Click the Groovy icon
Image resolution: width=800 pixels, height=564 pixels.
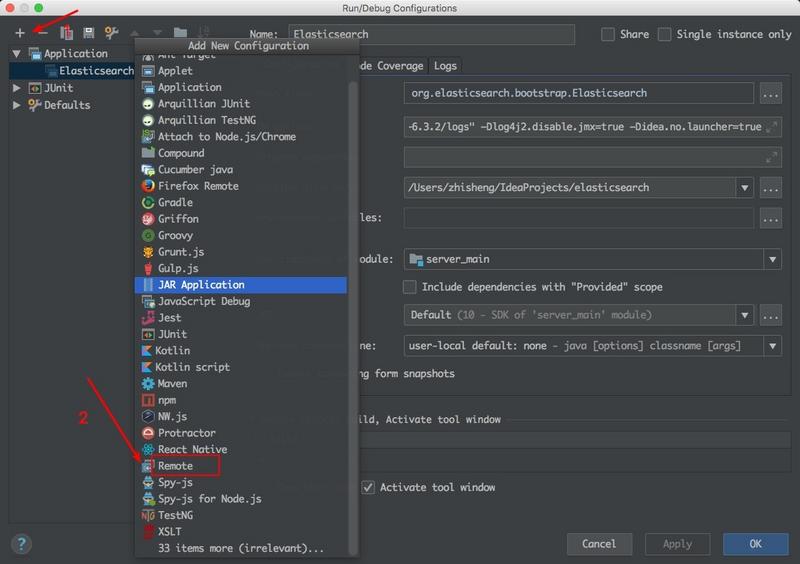pos(148,236)
